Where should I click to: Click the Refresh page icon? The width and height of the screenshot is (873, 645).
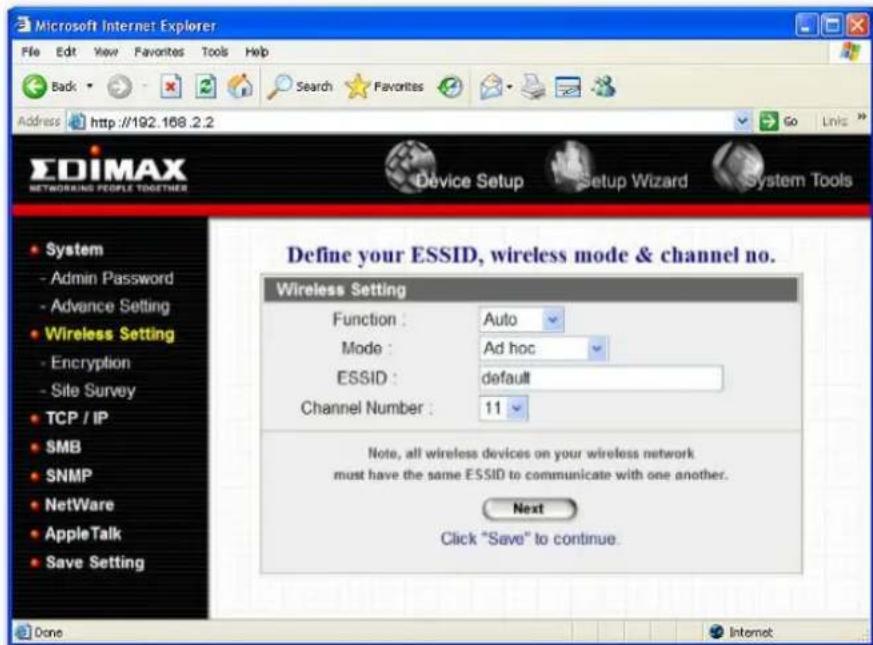[x=205, y=87]
